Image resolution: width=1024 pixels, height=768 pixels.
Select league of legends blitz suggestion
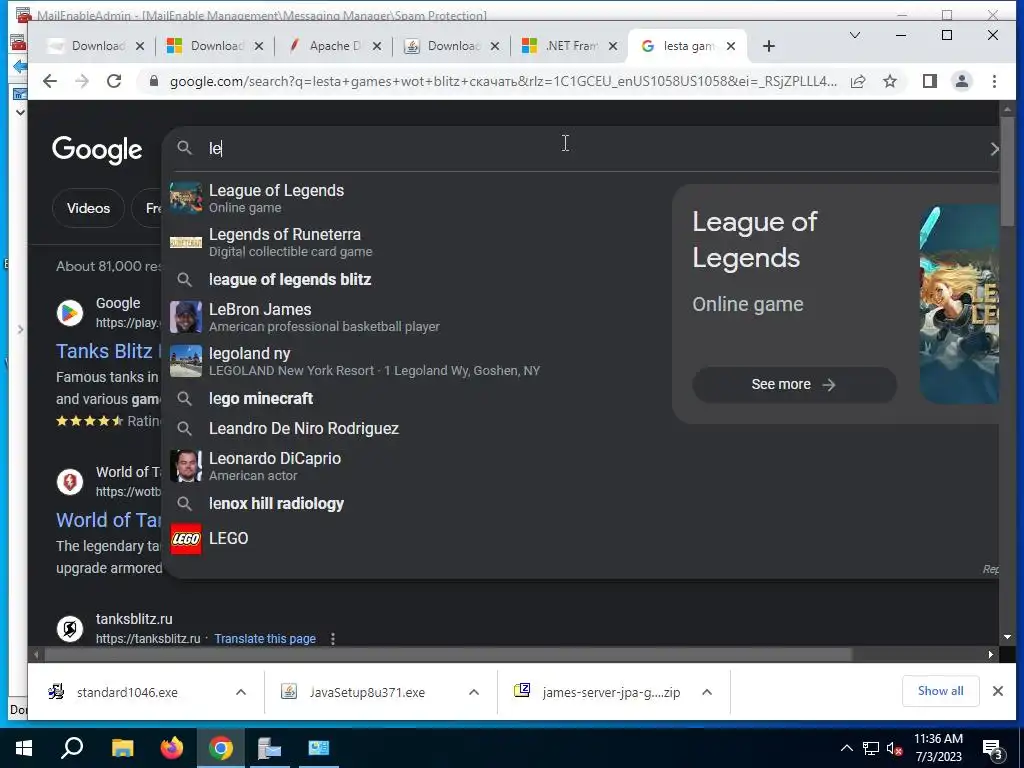pos(418,280)
